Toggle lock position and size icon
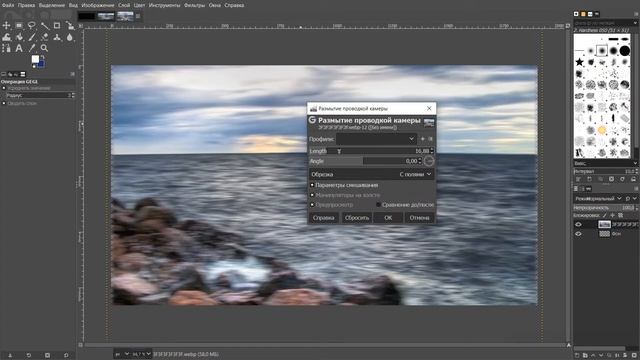The image size is (640, 360). click(613, 215)
